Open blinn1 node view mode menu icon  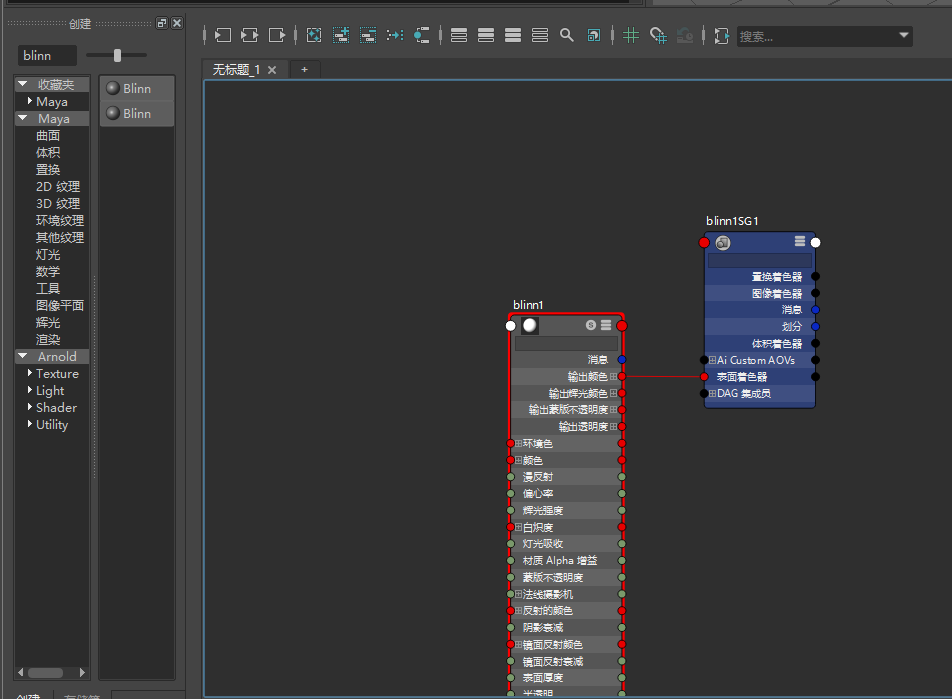pyautogui.click(x=606, y=325)
